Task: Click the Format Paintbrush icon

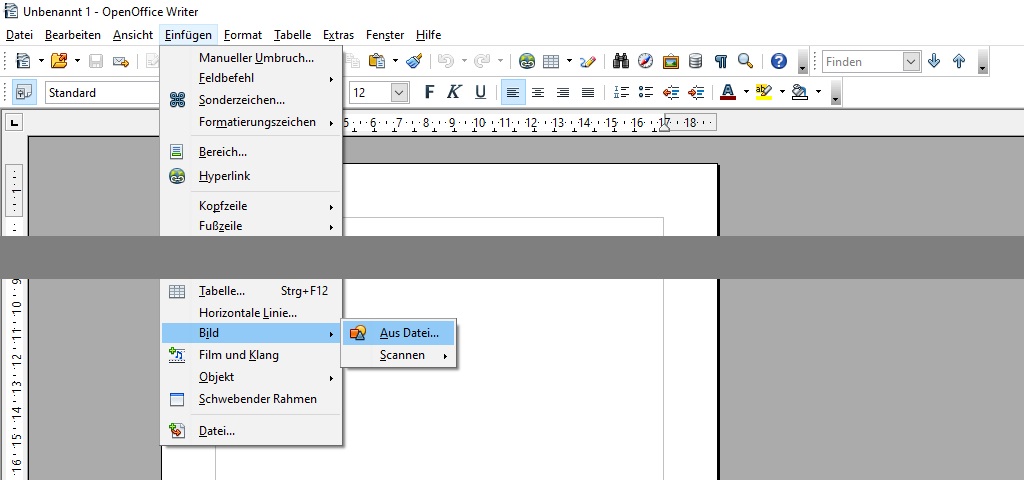Action: pos(415,61)
